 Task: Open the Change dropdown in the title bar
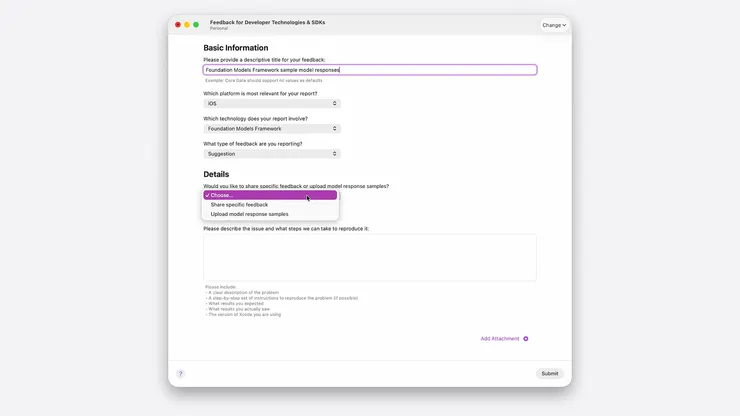click(x=554, y=25)
